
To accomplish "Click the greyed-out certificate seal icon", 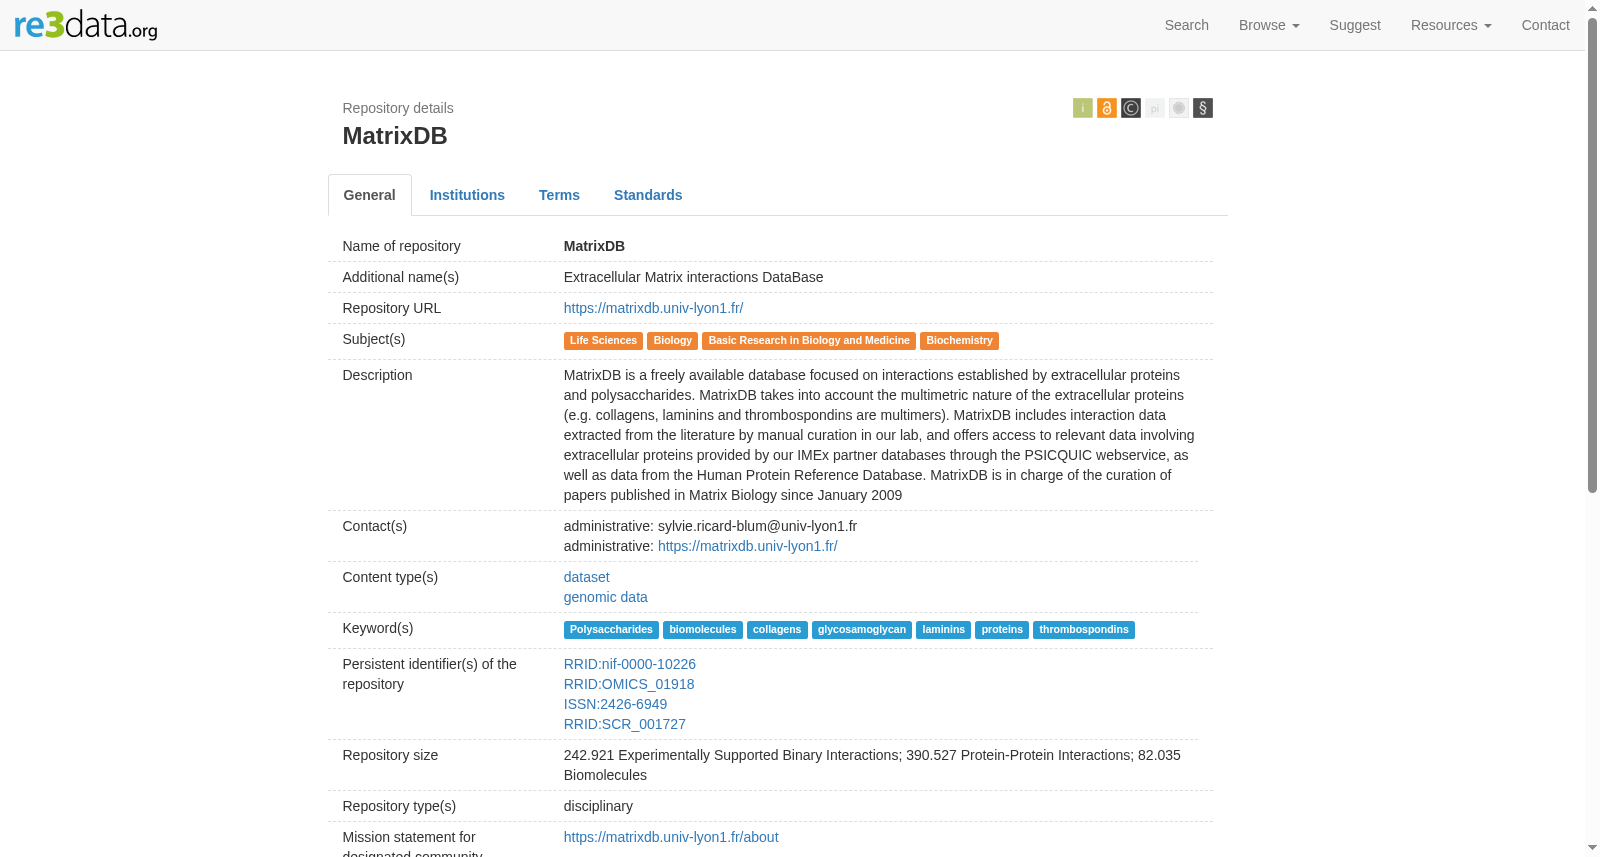I will (x=1178, y=108).
